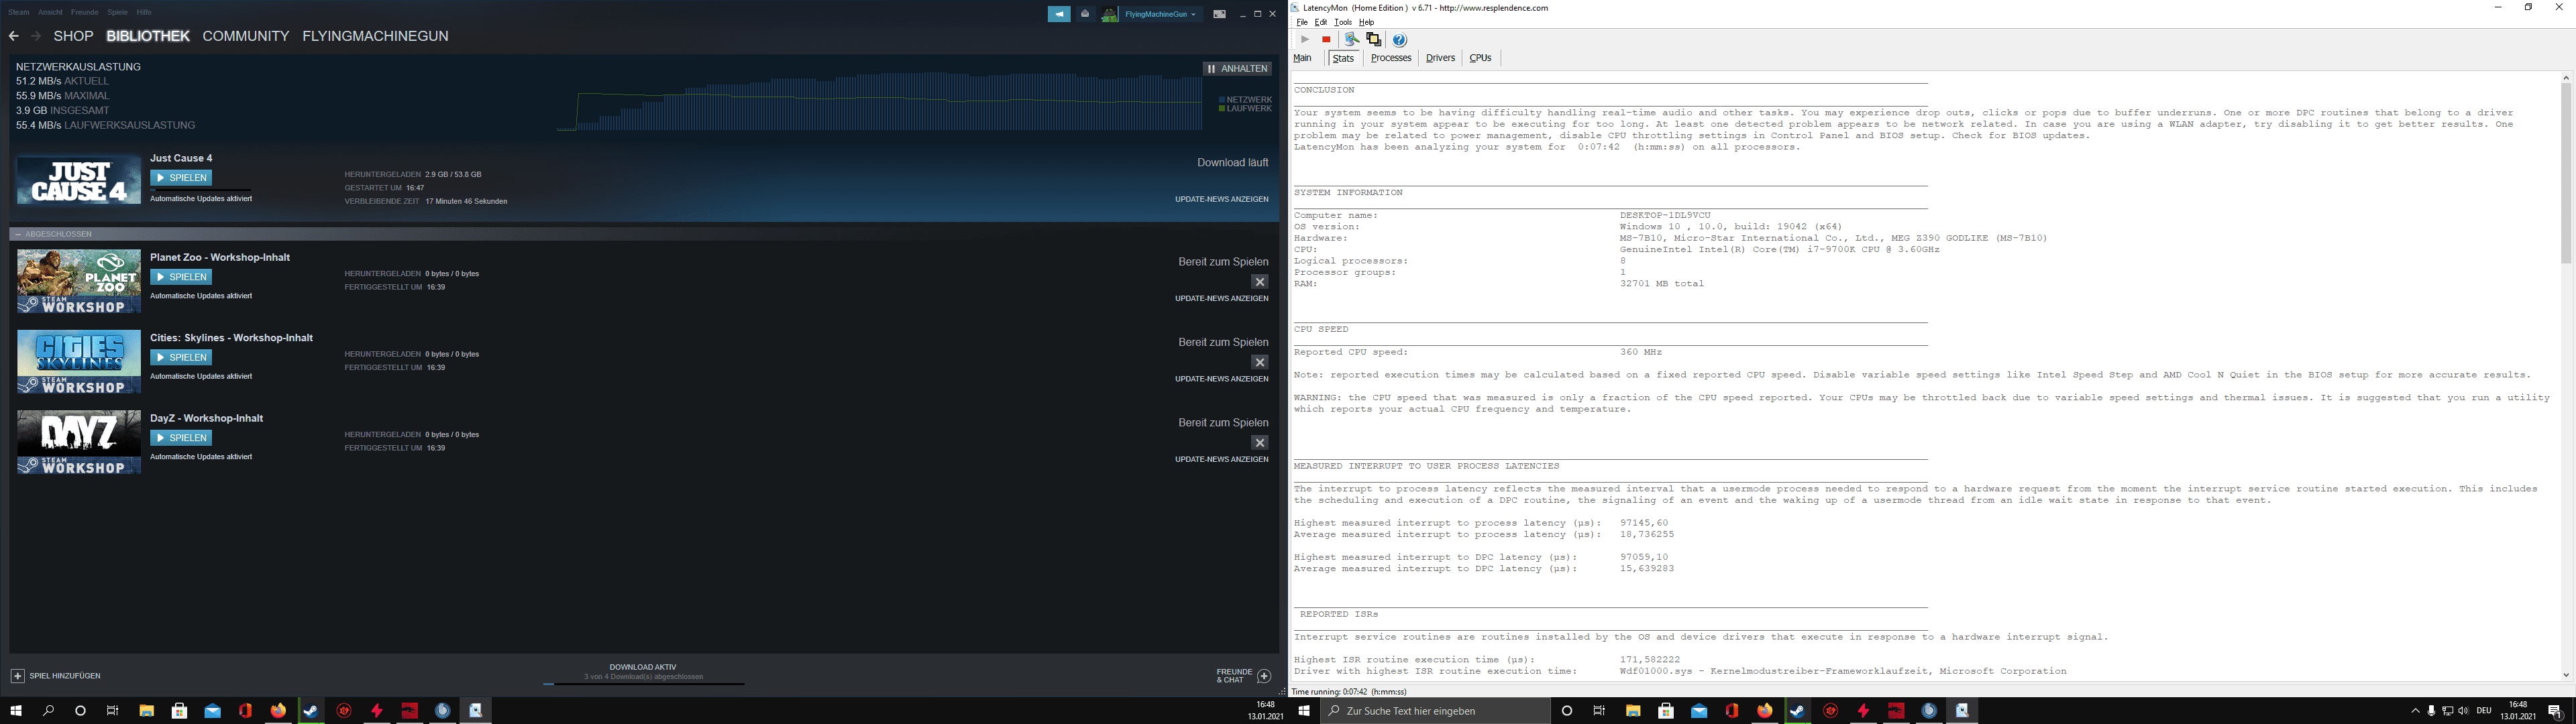
Task: Switch to LatencyMon Main tab
Action: (1303, 58)
